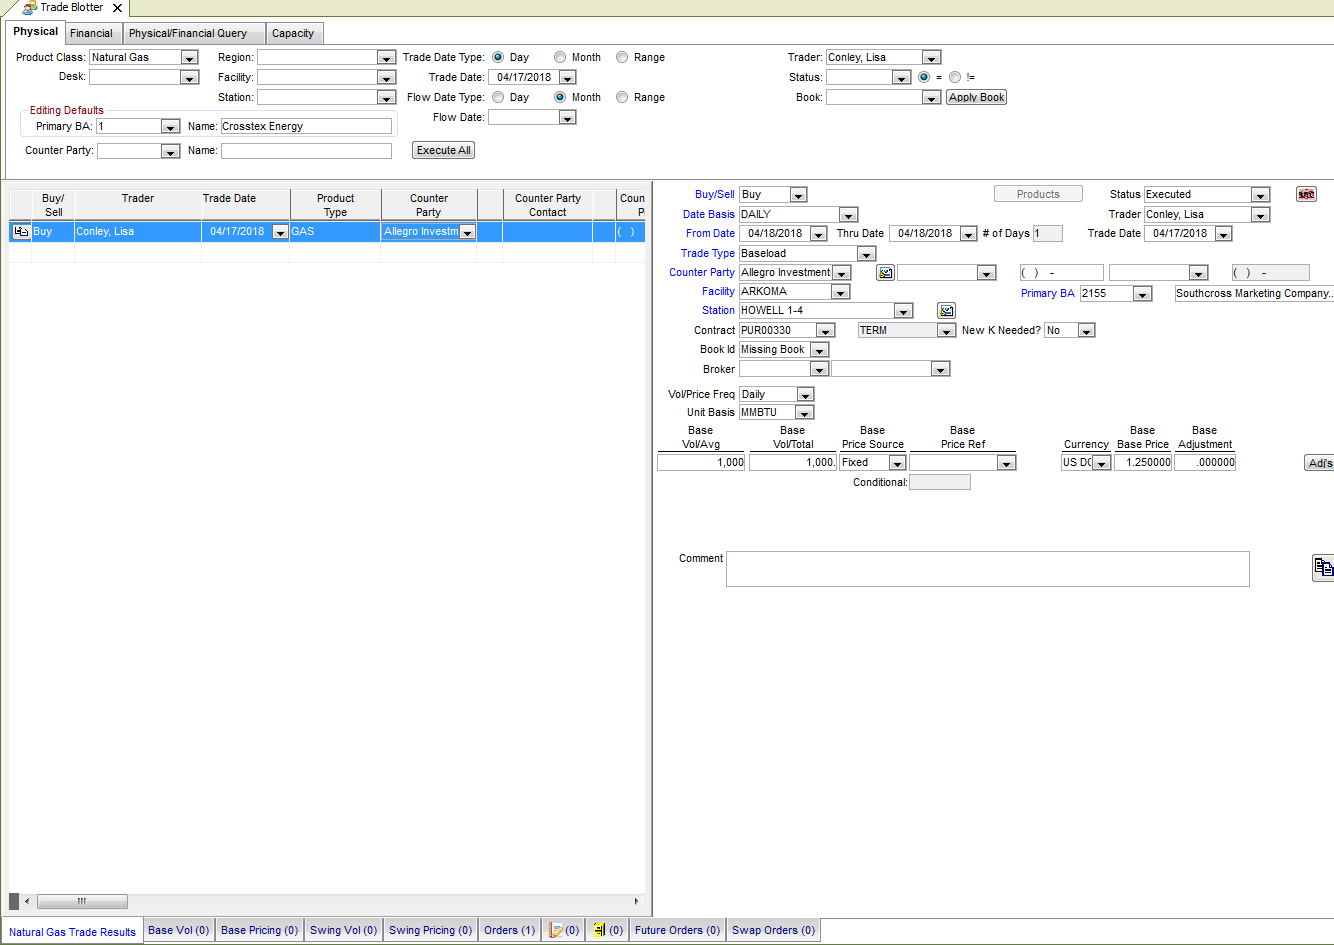The width and height of the screenshot is (1334, 945).
Task: Click the Execute All button
Action: [443, 150]
